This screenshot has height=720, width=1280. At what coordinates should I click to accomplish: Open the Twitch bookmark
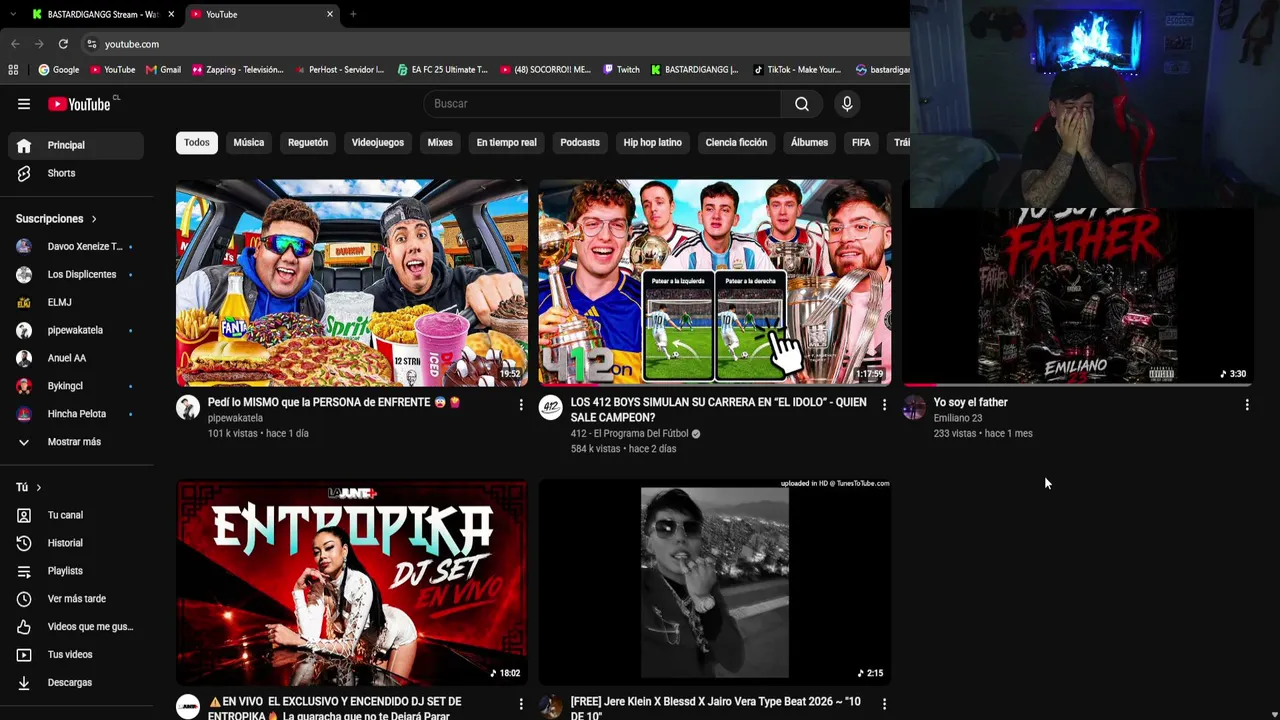tap(621, 70)
